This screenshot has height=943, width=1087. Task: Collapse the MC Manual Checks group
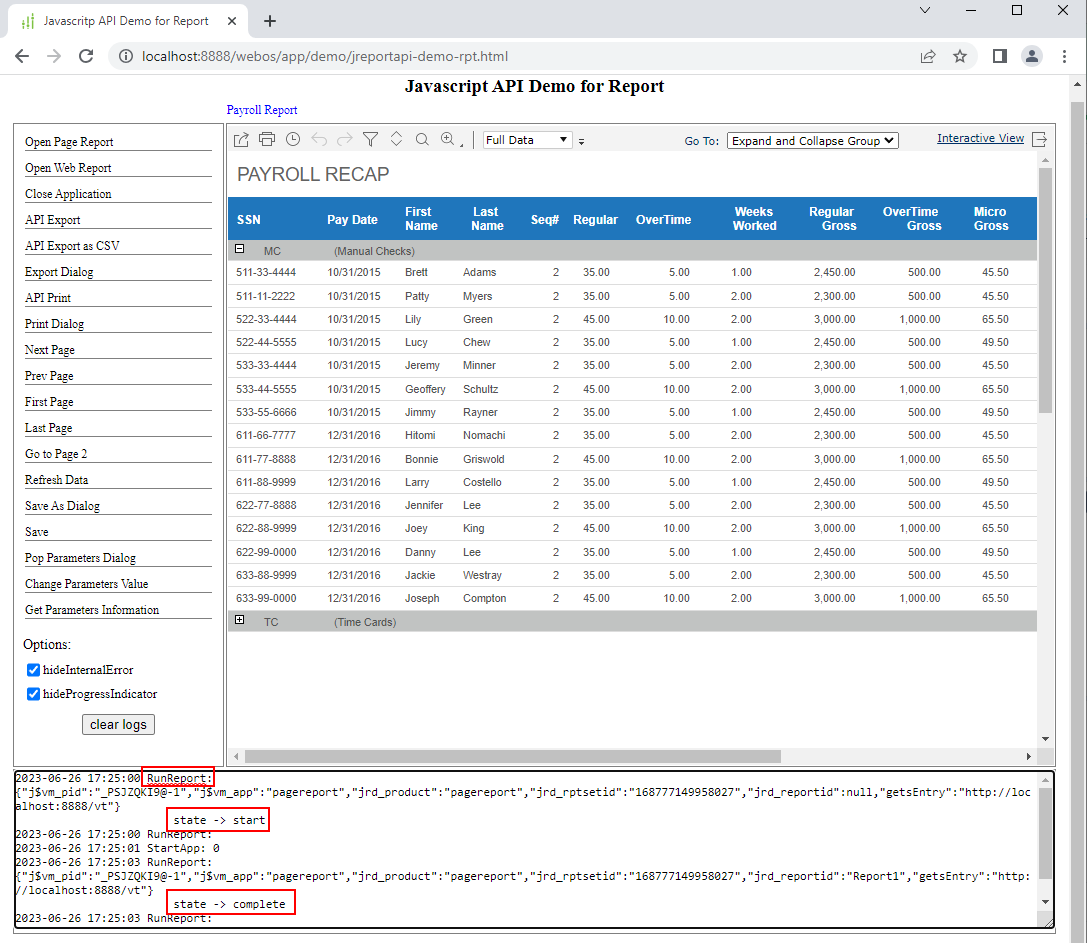(x=239, y=249)
